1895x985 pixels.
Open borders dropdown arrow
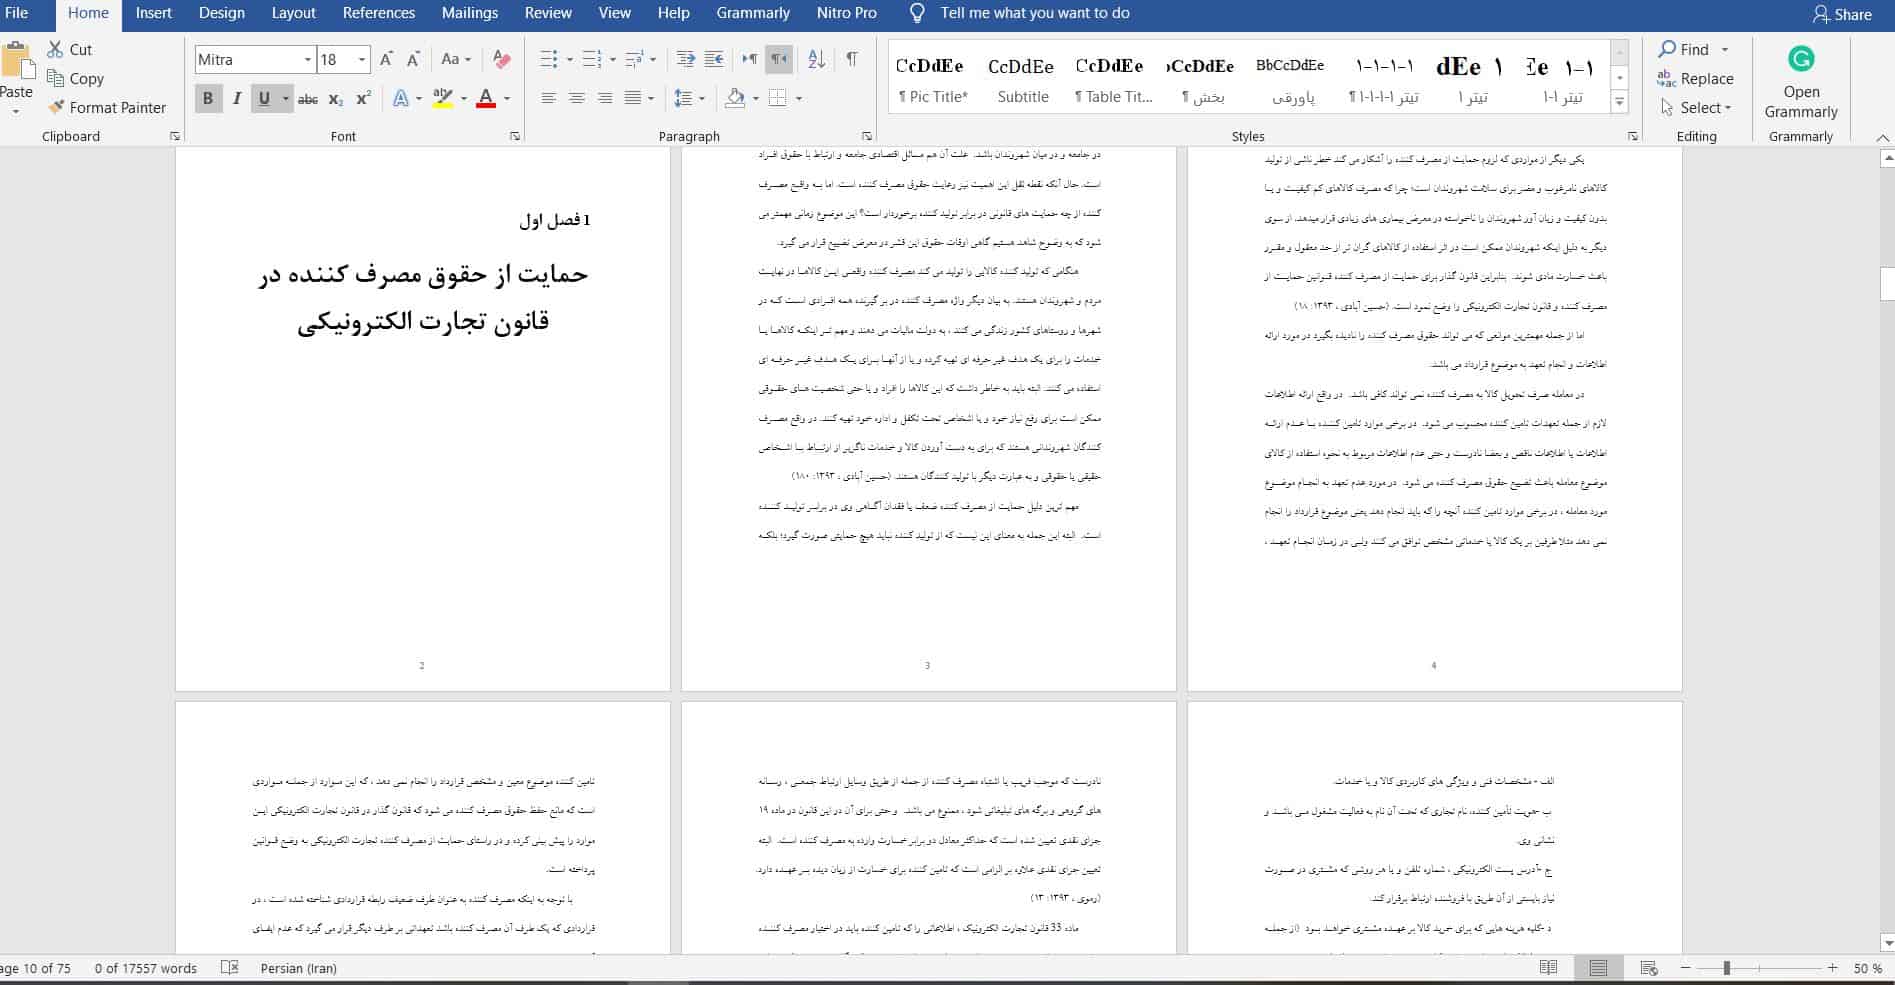pos(799,98)
